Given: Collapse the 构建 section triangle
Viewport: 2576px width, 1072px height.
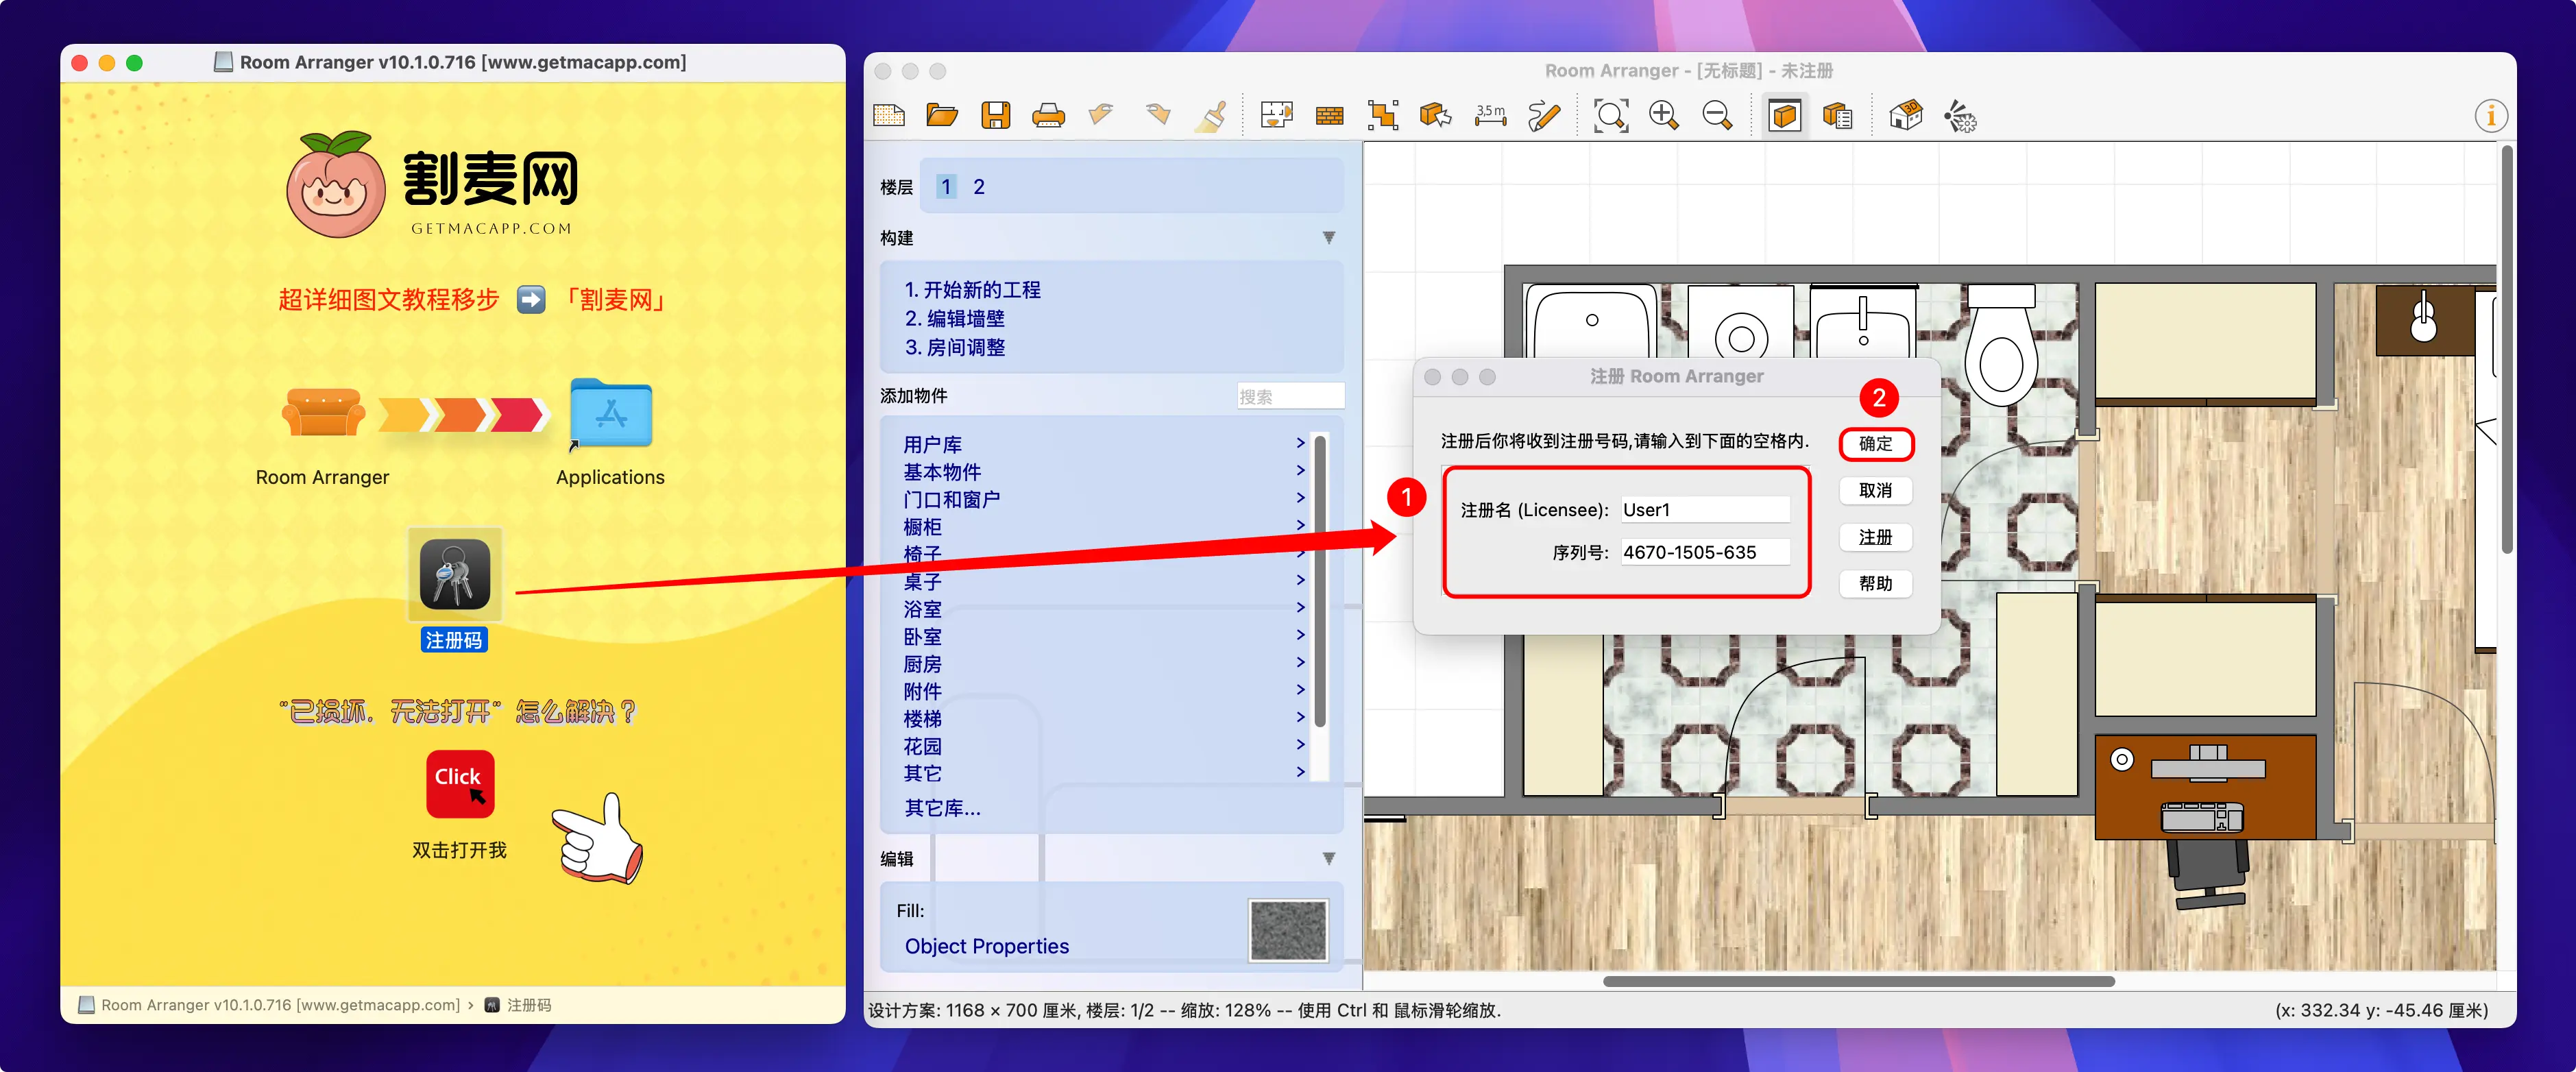Looking at the screenshot, I should pyautogui.click(x=1328, y=238).
